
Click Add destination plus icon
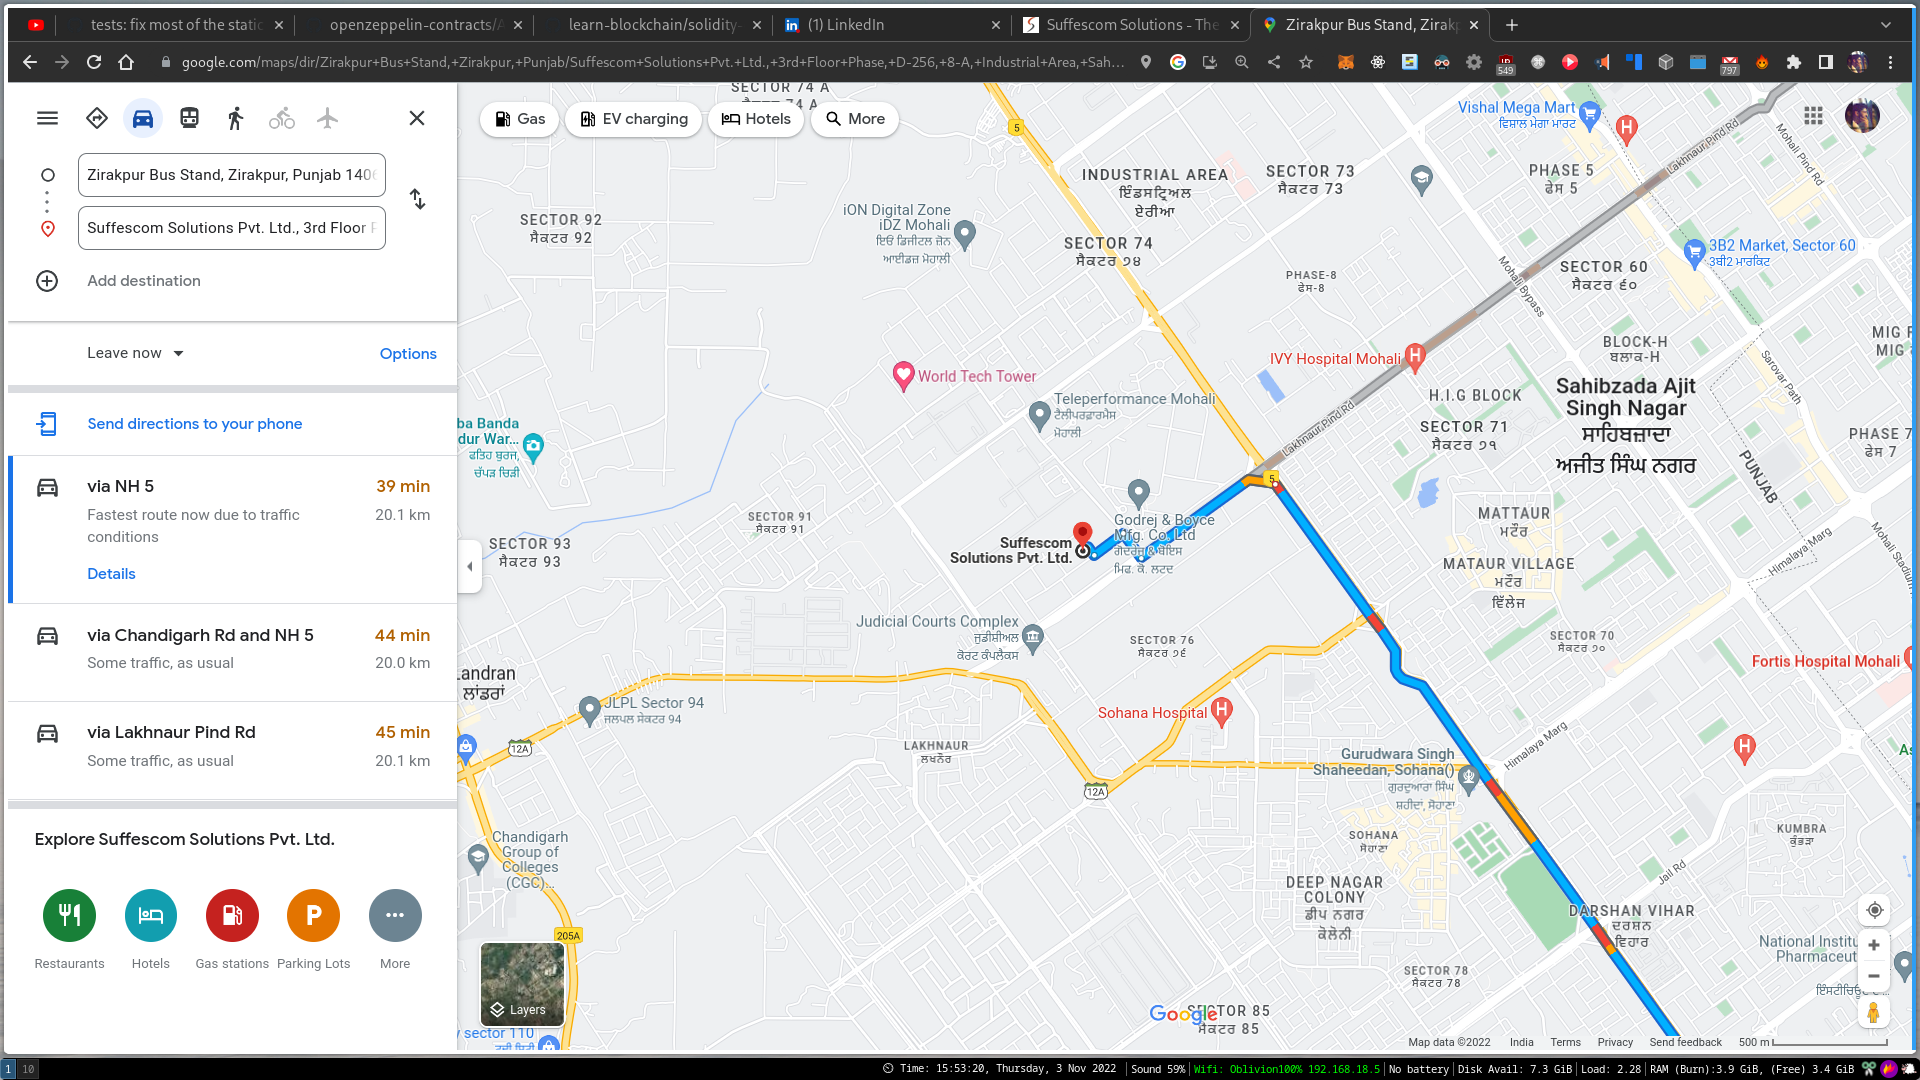(47, 281)
